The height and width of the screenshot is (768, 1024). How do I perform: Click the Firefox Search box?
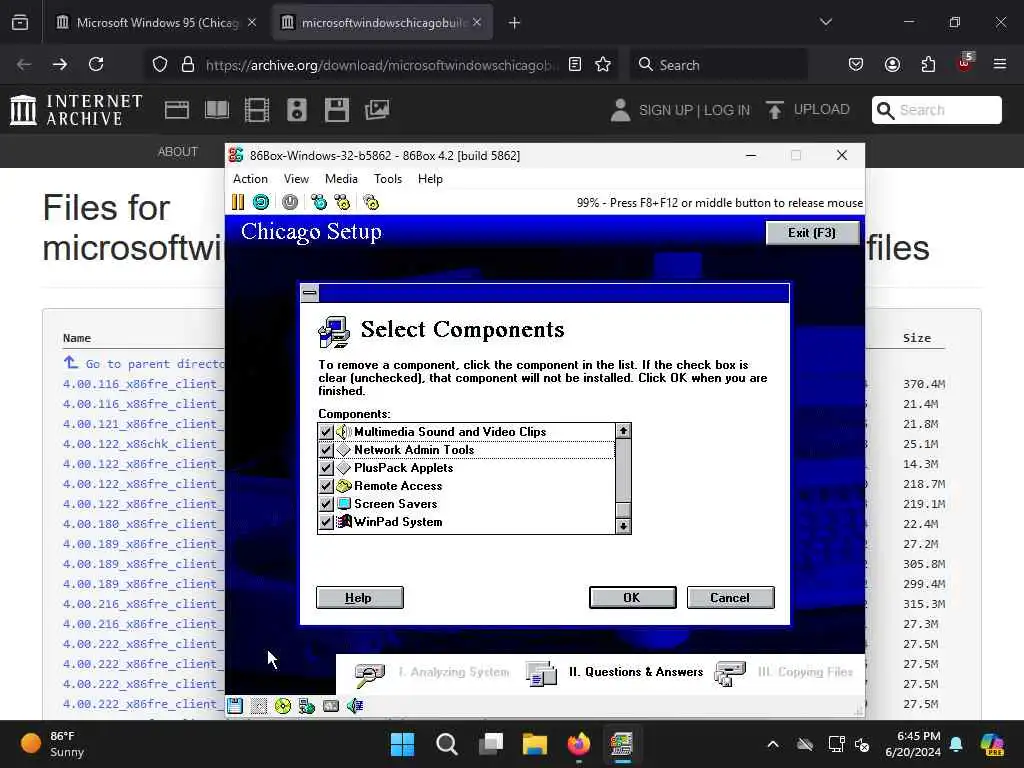718,64
